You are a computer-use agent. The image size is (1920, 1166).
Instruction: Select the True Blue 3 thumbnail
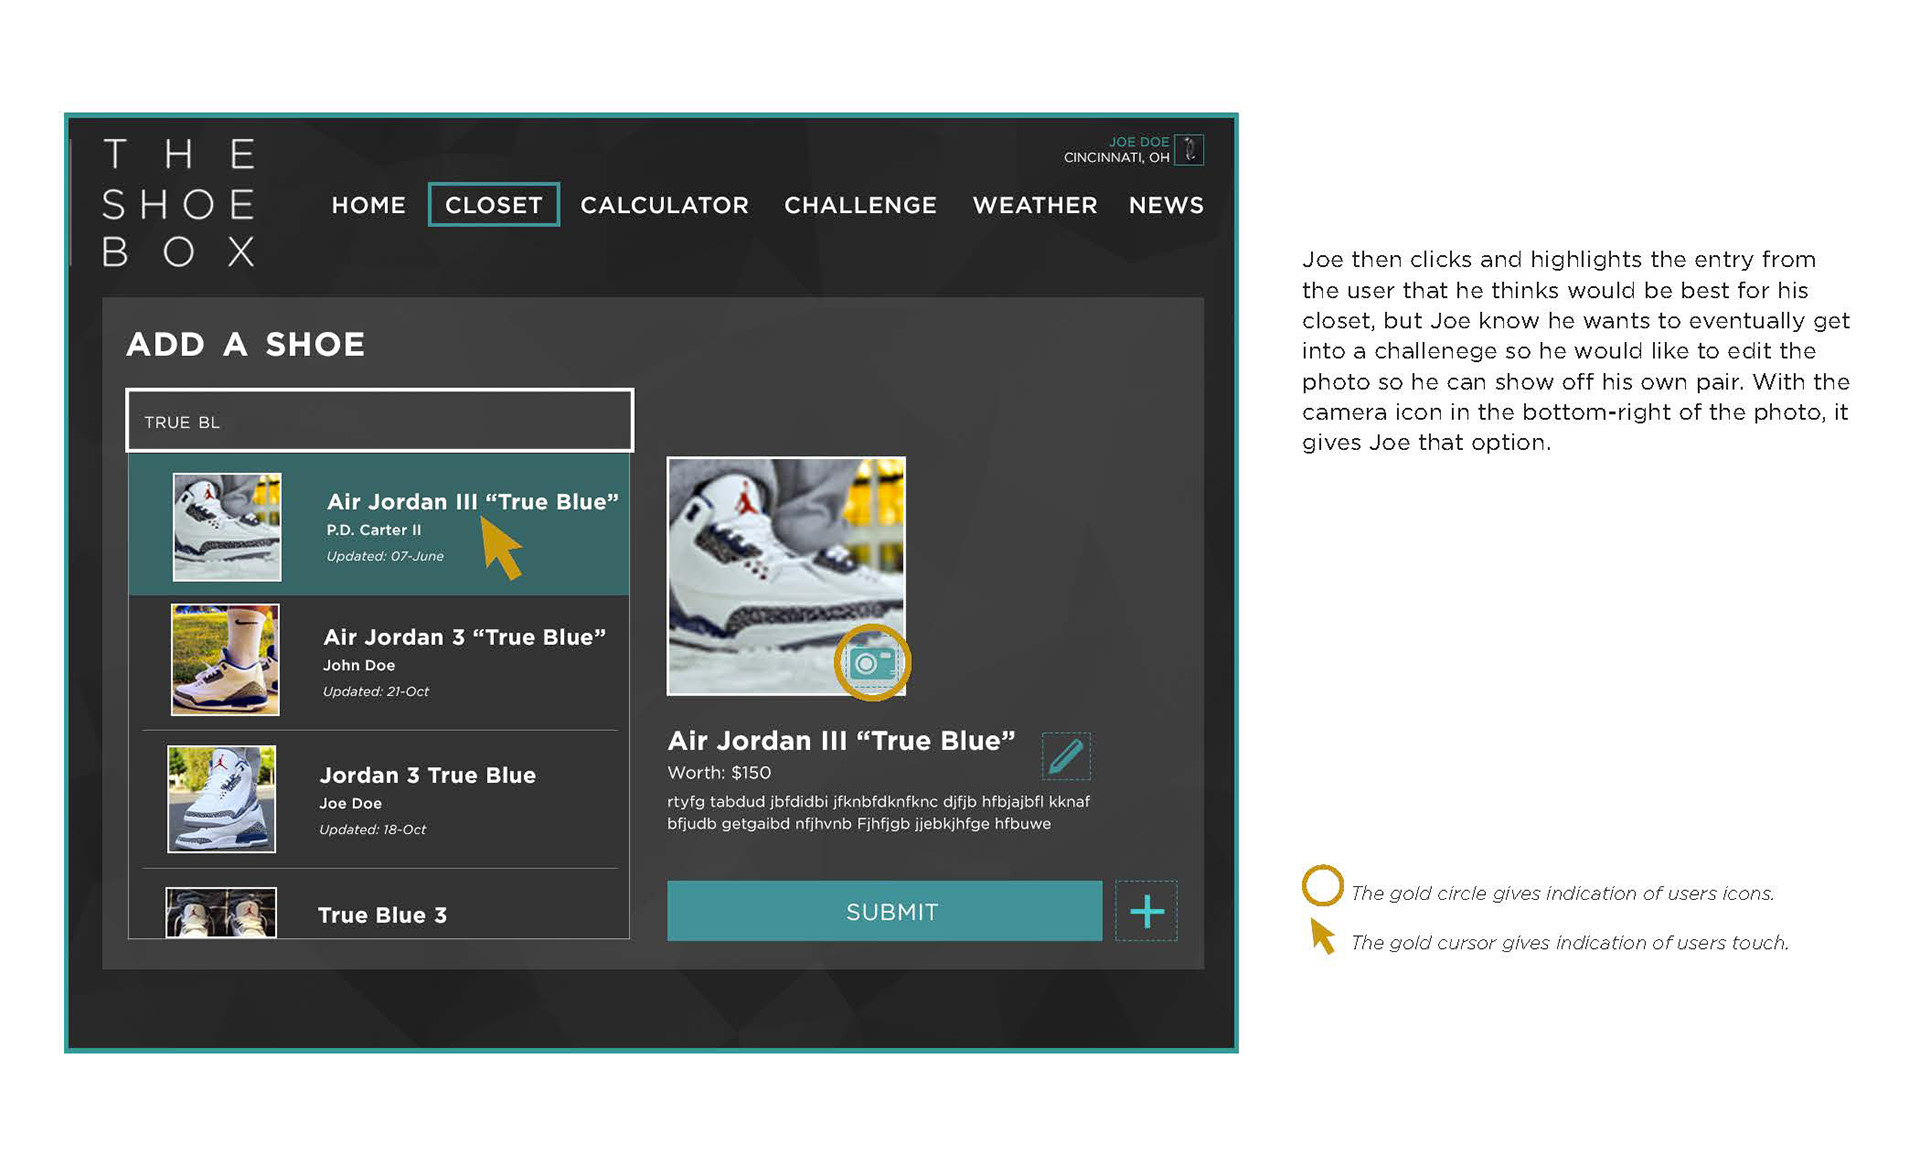coord(221,913)
